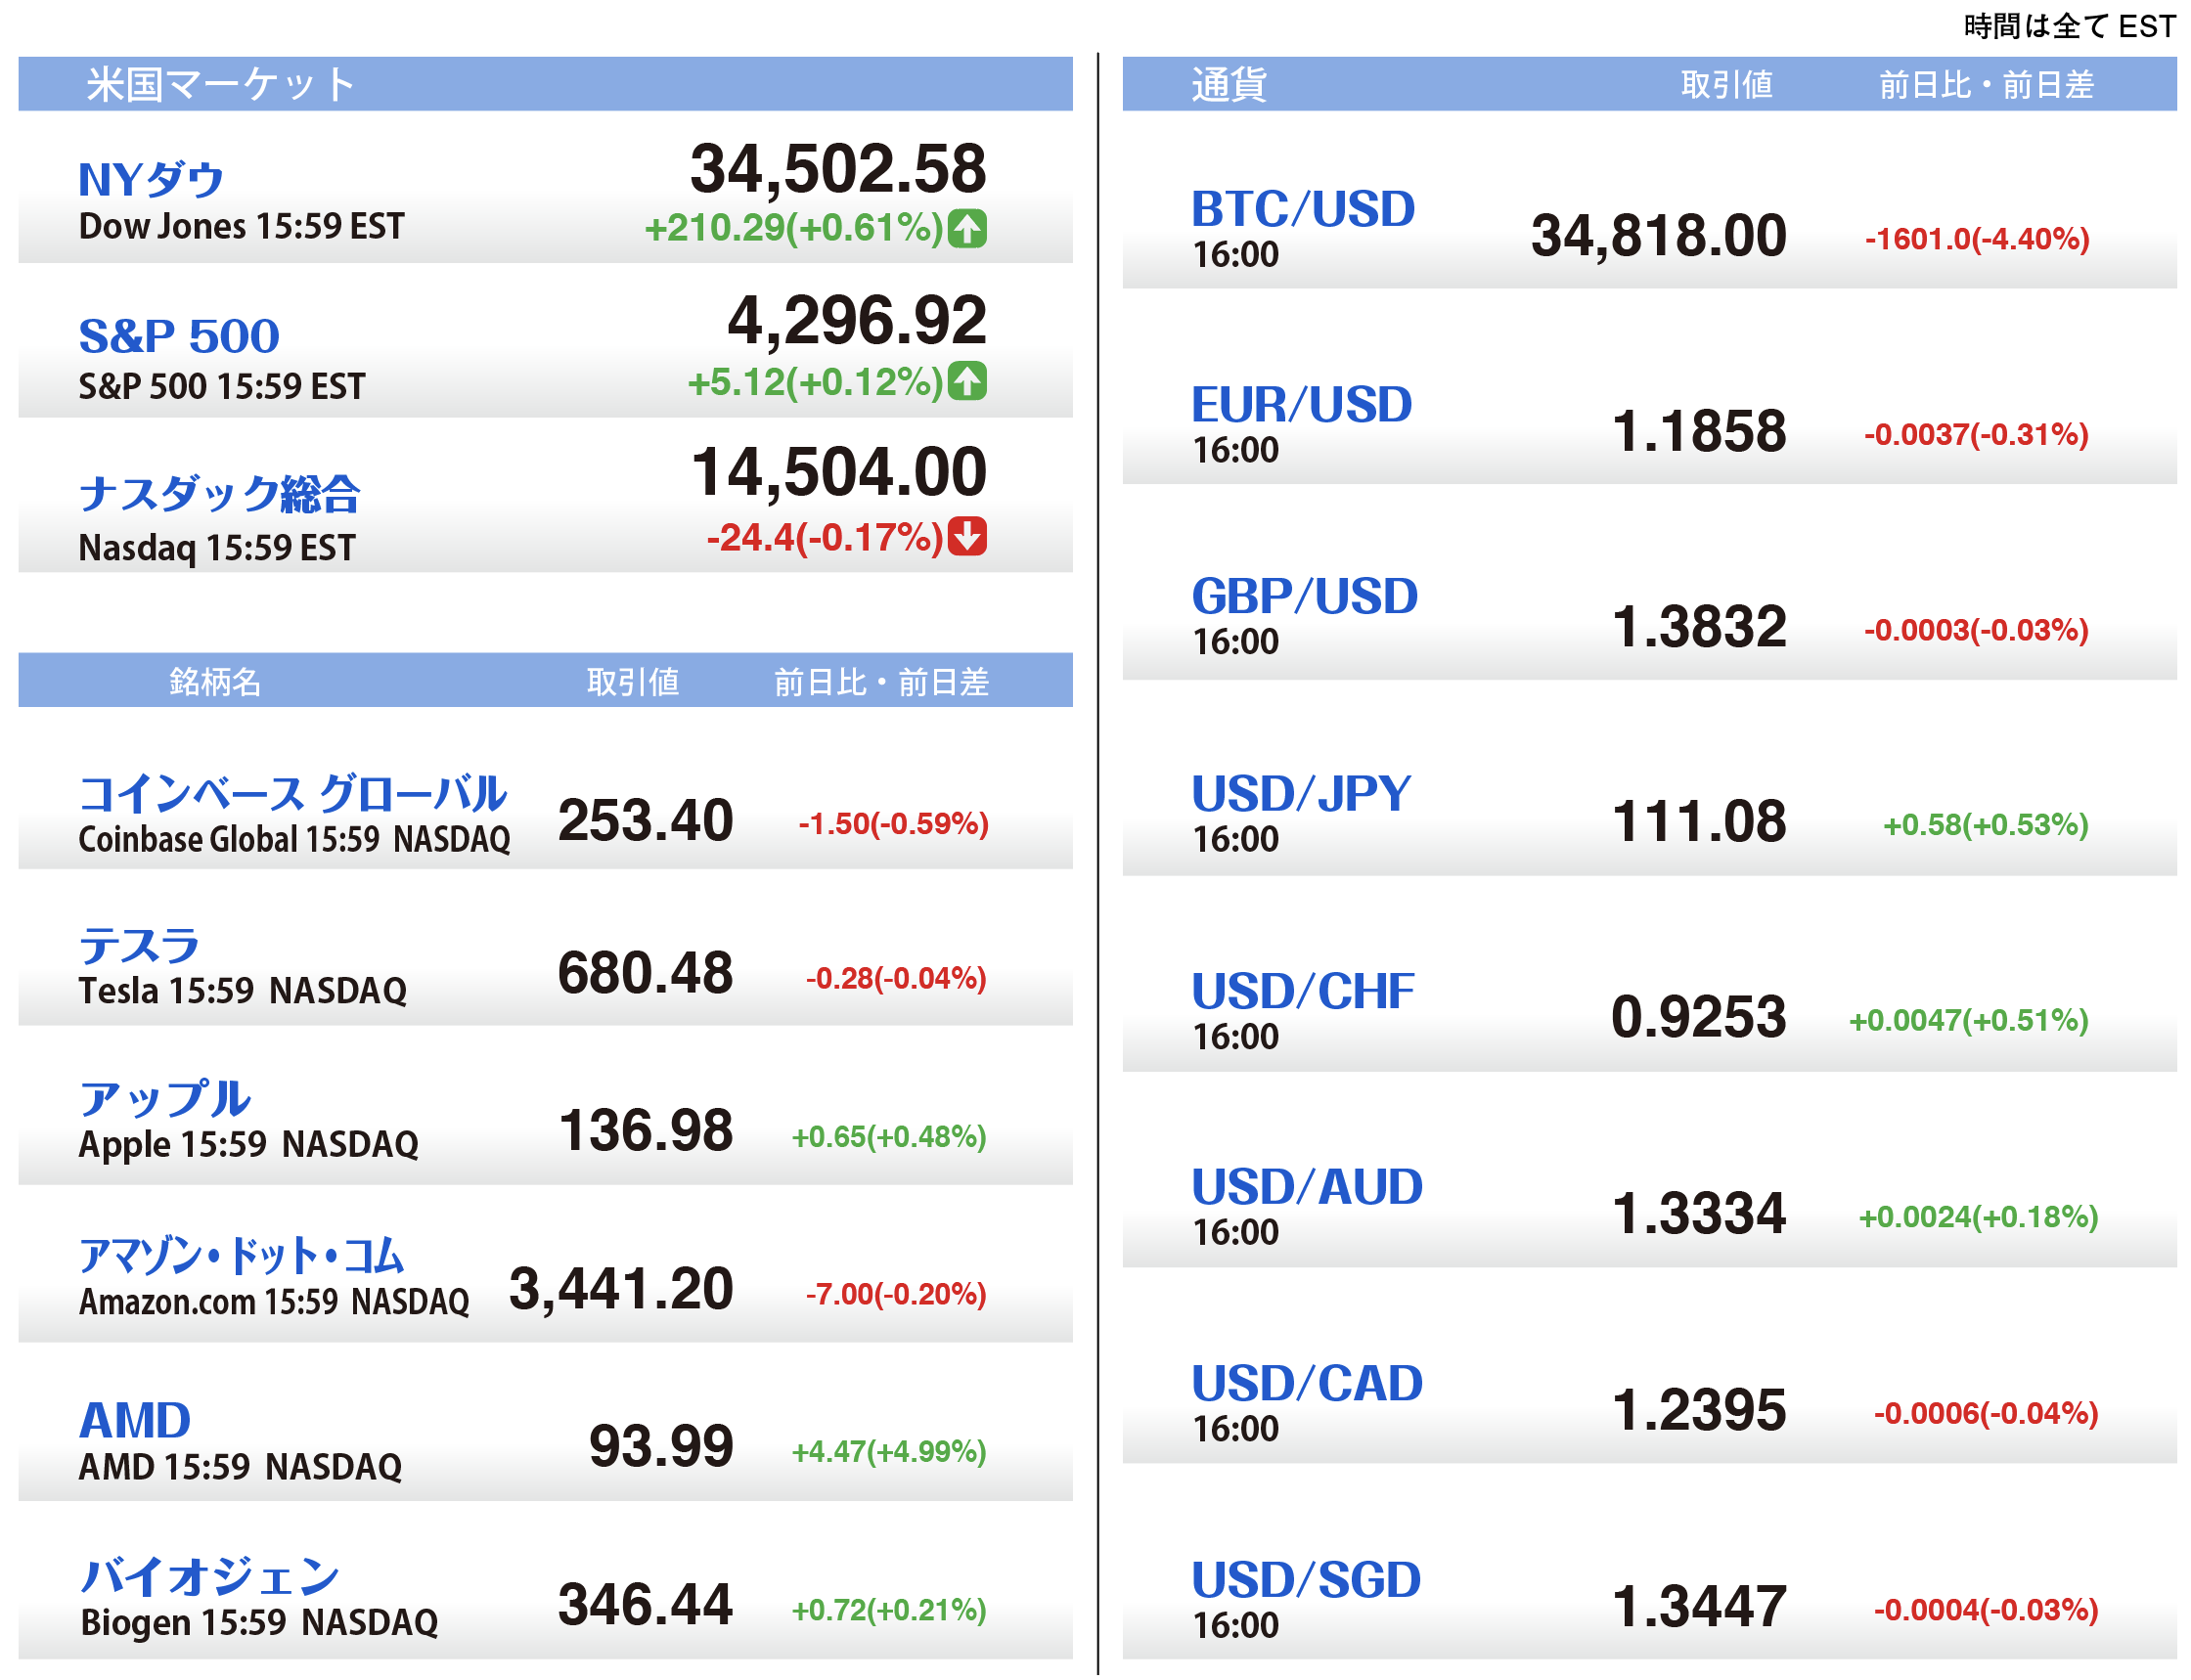This screenshot has height=1680, width=2191.
Task: Select the コインベース グローバル stock name
Action: 292,794
